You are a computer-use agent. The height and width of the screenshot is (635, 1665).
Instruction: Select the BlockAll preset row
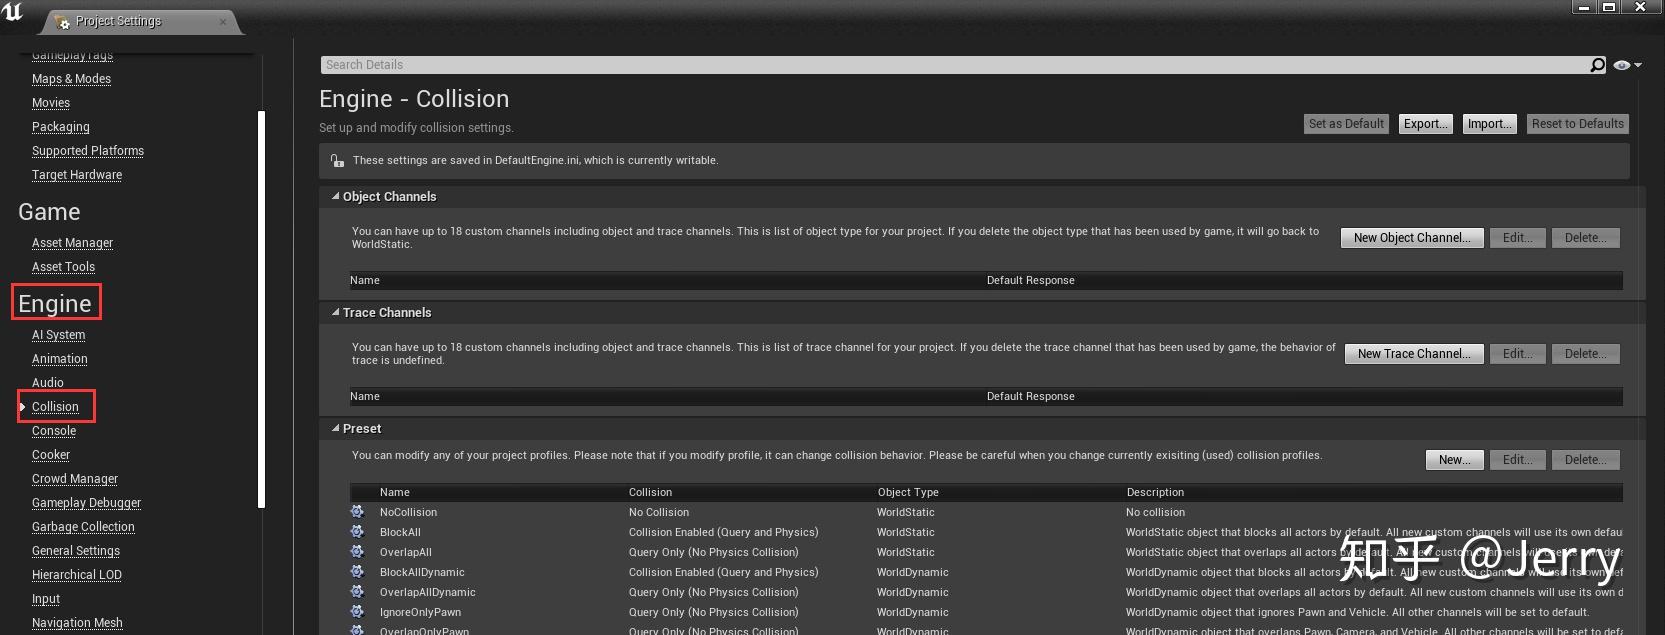986,532
